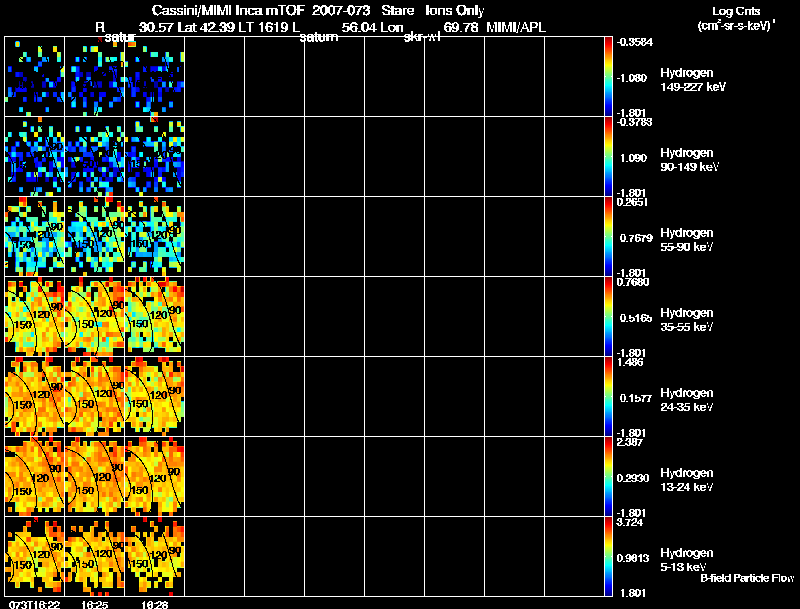800x609 pixels.
Task: Click the 'Hydrogen 55-90 keV' row label
Action: click(687, 240)
